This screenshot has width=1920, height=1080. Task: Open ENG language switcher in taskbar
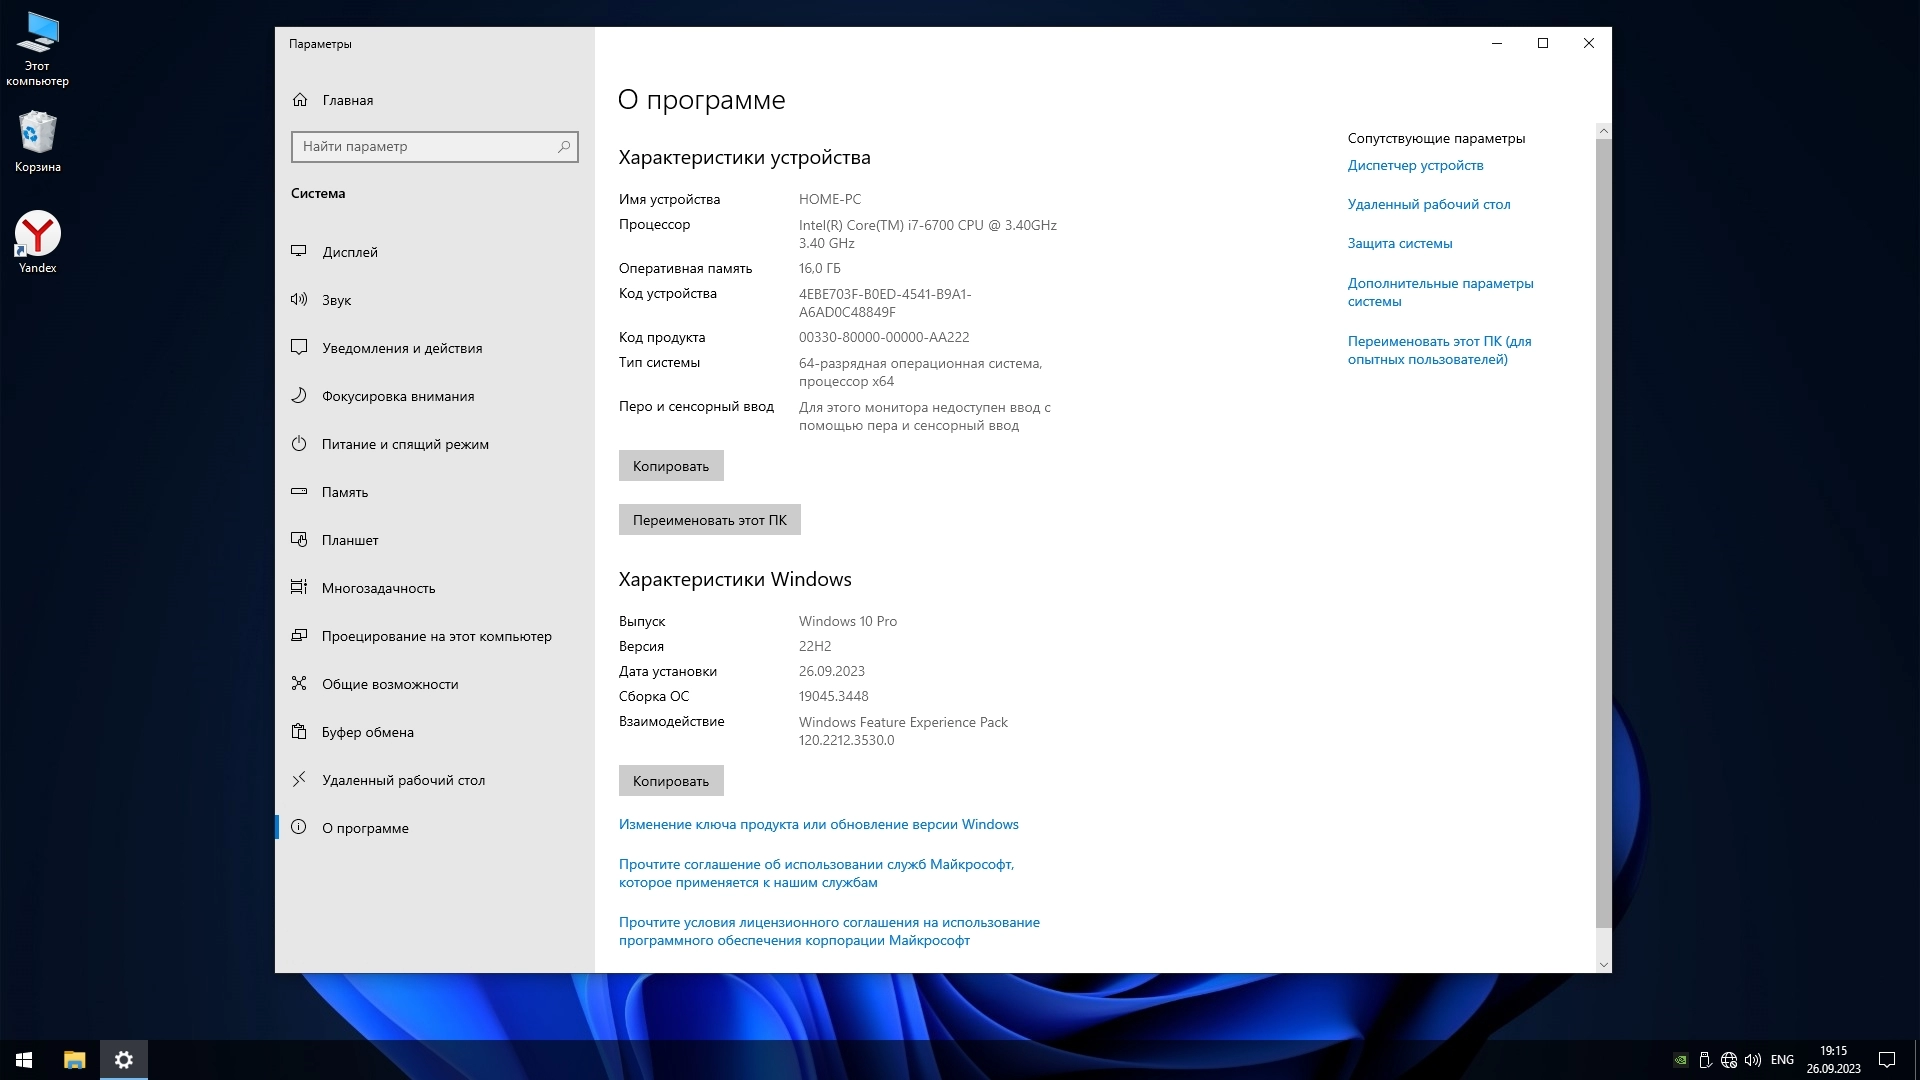click(x=1781, y=1060)
